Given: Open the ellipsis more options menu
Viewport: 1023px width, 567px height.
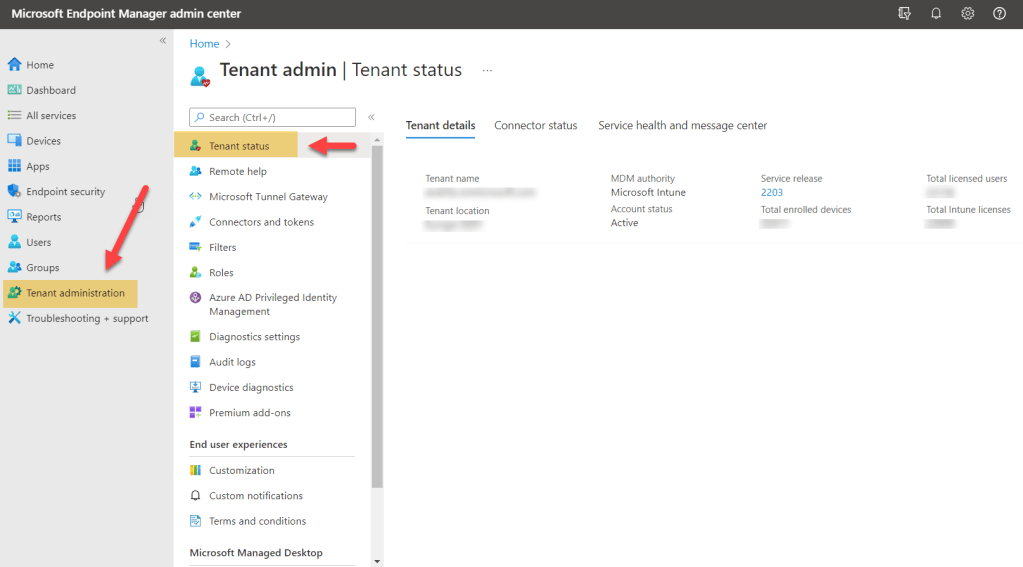Looking at the screenshot, I should [x=487, y=71].
